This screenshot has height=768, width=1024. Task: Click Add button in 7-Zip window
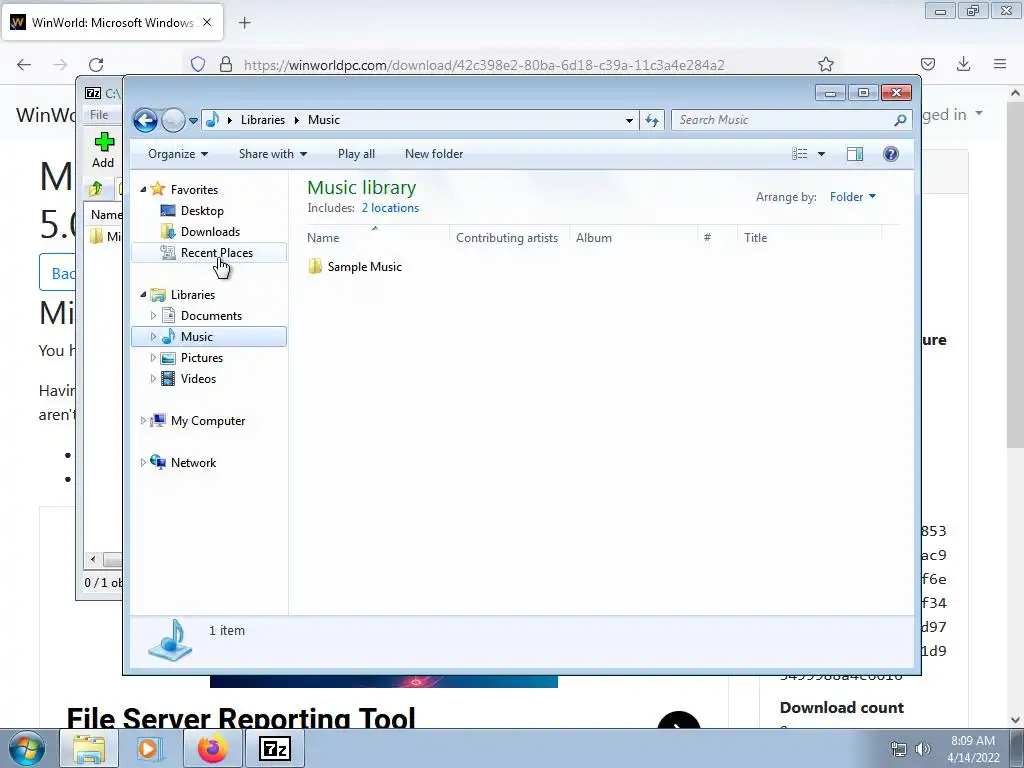[x=103, y=150]
